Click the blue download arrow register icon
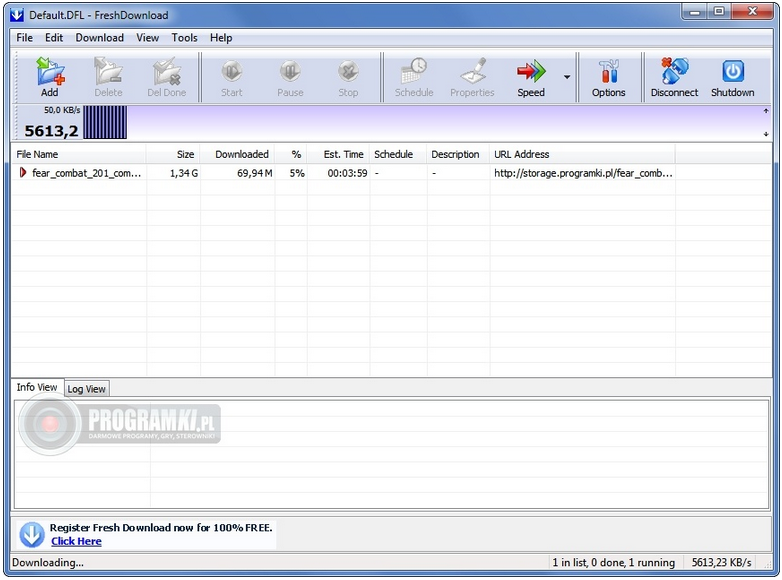Viewport: 782px width, 580px height. pos(32,535)
